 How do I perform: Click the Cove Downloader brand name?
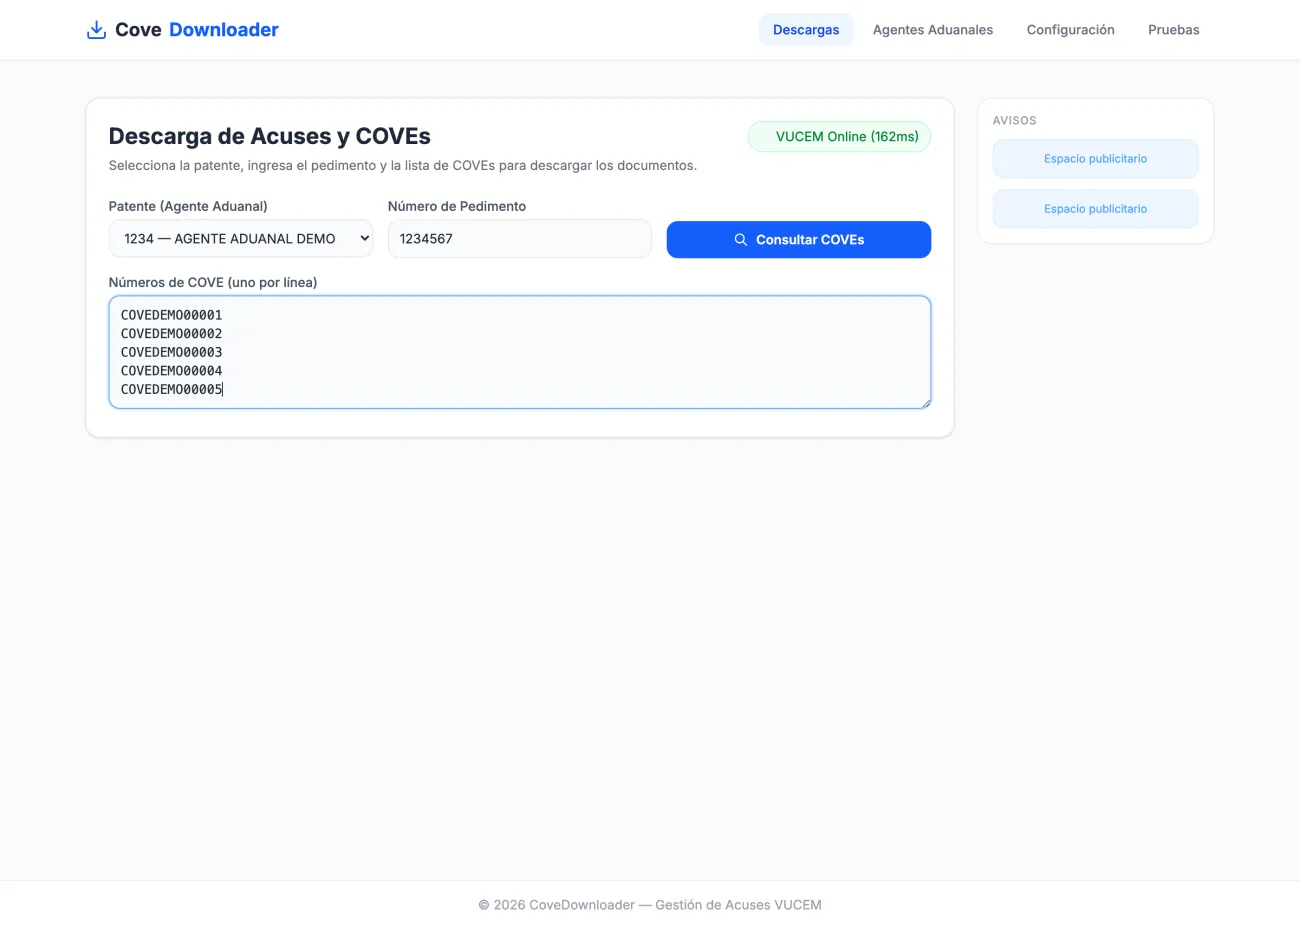pyautogui.click(x=197, y=30)
